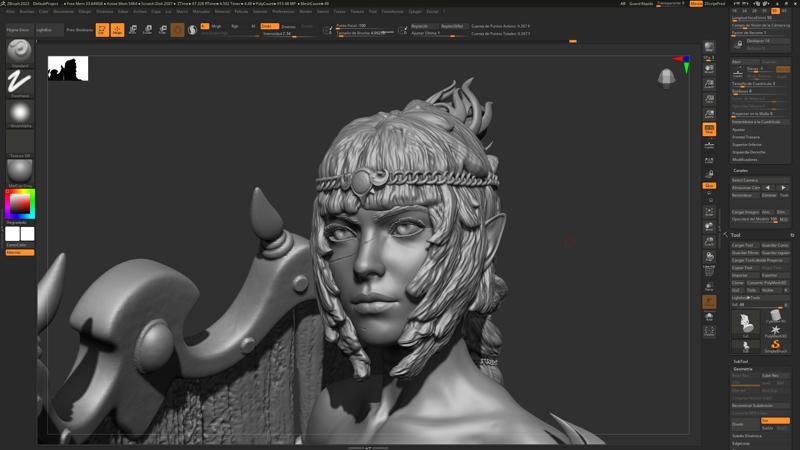Click the camera view orientation head
The image size is (800, 450).
[667, 78]
